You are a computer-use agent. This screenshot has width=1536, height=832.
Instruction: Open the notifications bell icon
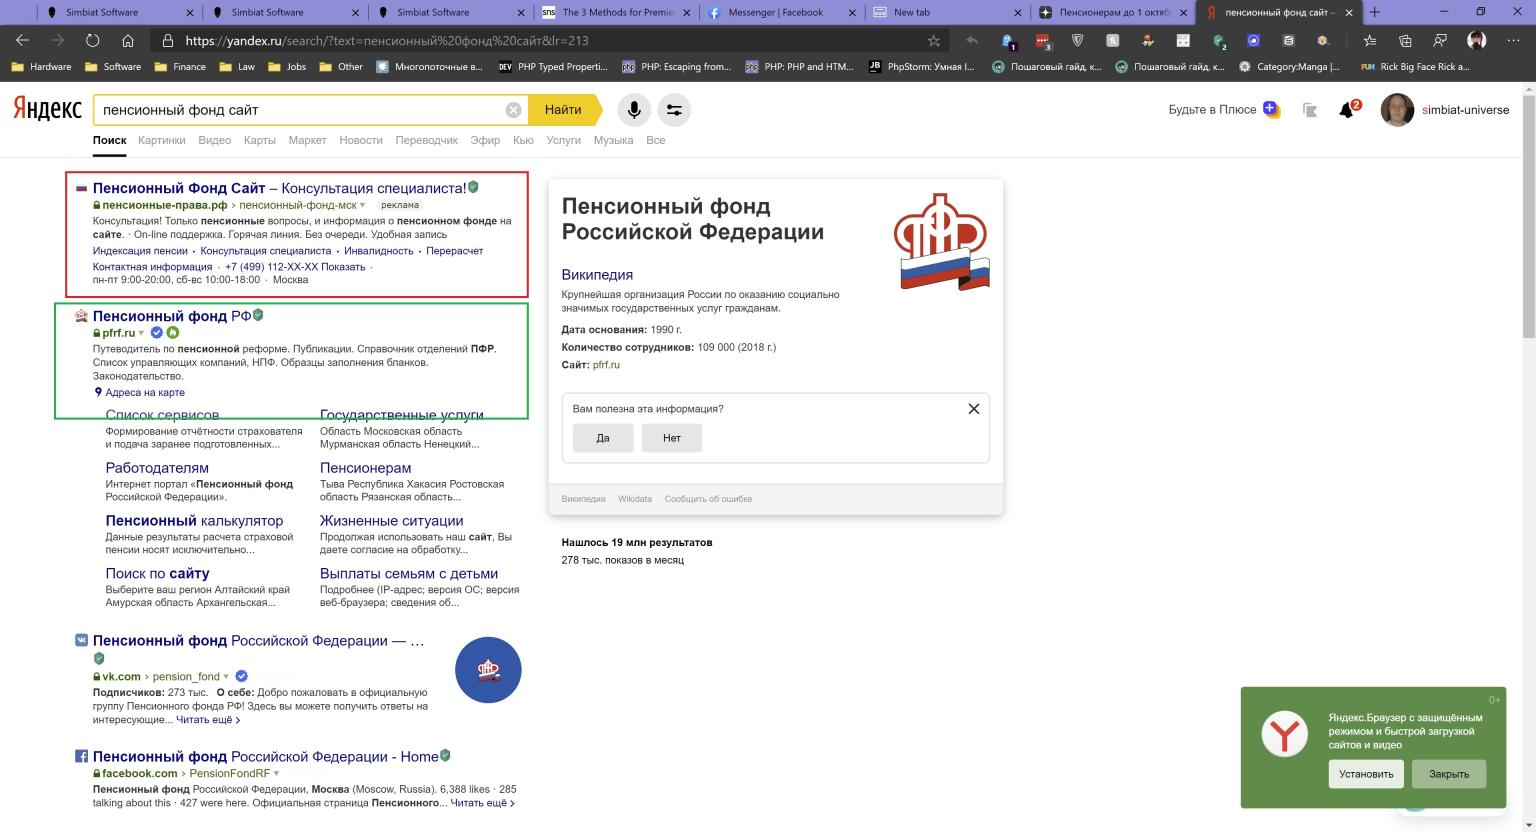(x=1348, y=109)
